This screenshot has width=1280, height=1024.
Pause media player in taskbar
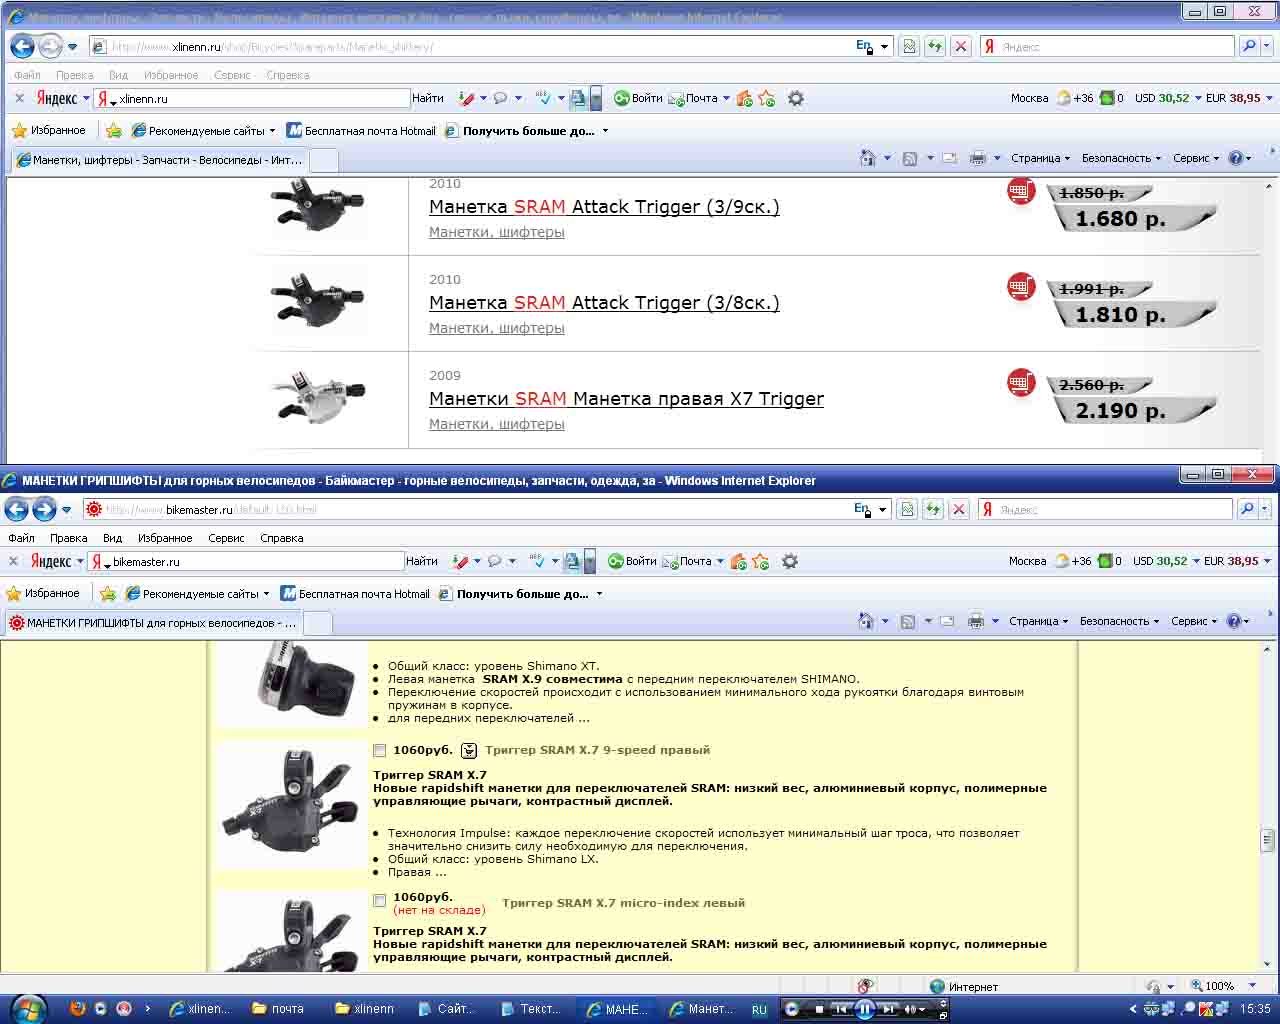(x=865, y=1009)
